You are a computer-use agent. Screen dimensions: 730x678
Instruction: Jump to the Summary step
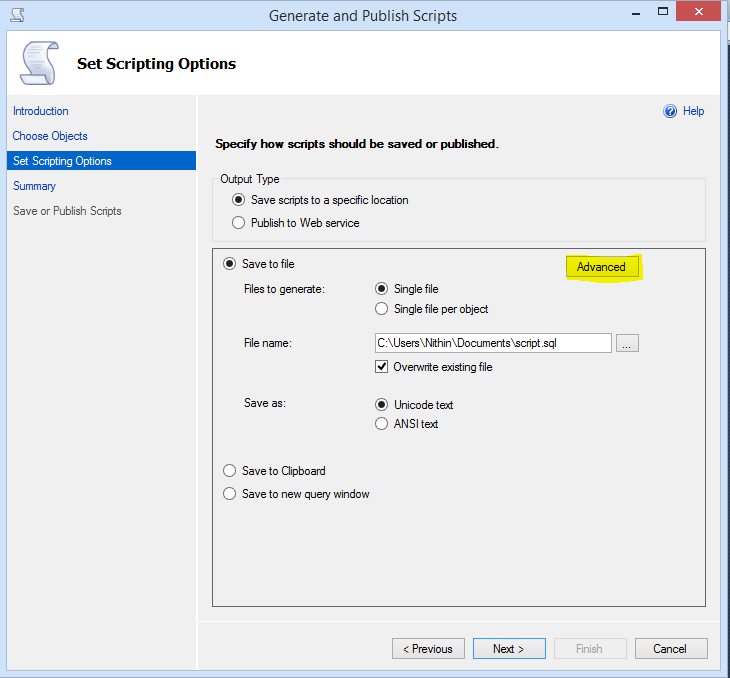click(x=34, y=186)
